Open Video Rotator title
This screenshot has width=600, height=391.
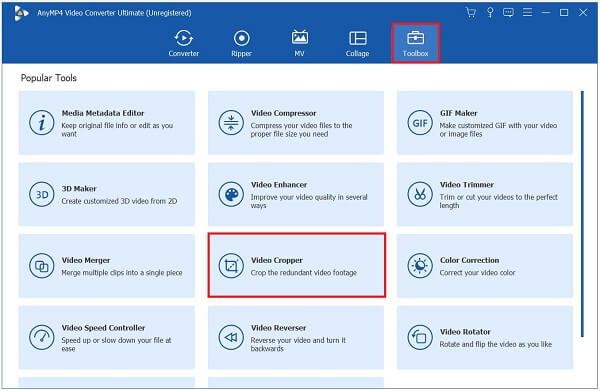pyautogui.click(x=465, y=332)
